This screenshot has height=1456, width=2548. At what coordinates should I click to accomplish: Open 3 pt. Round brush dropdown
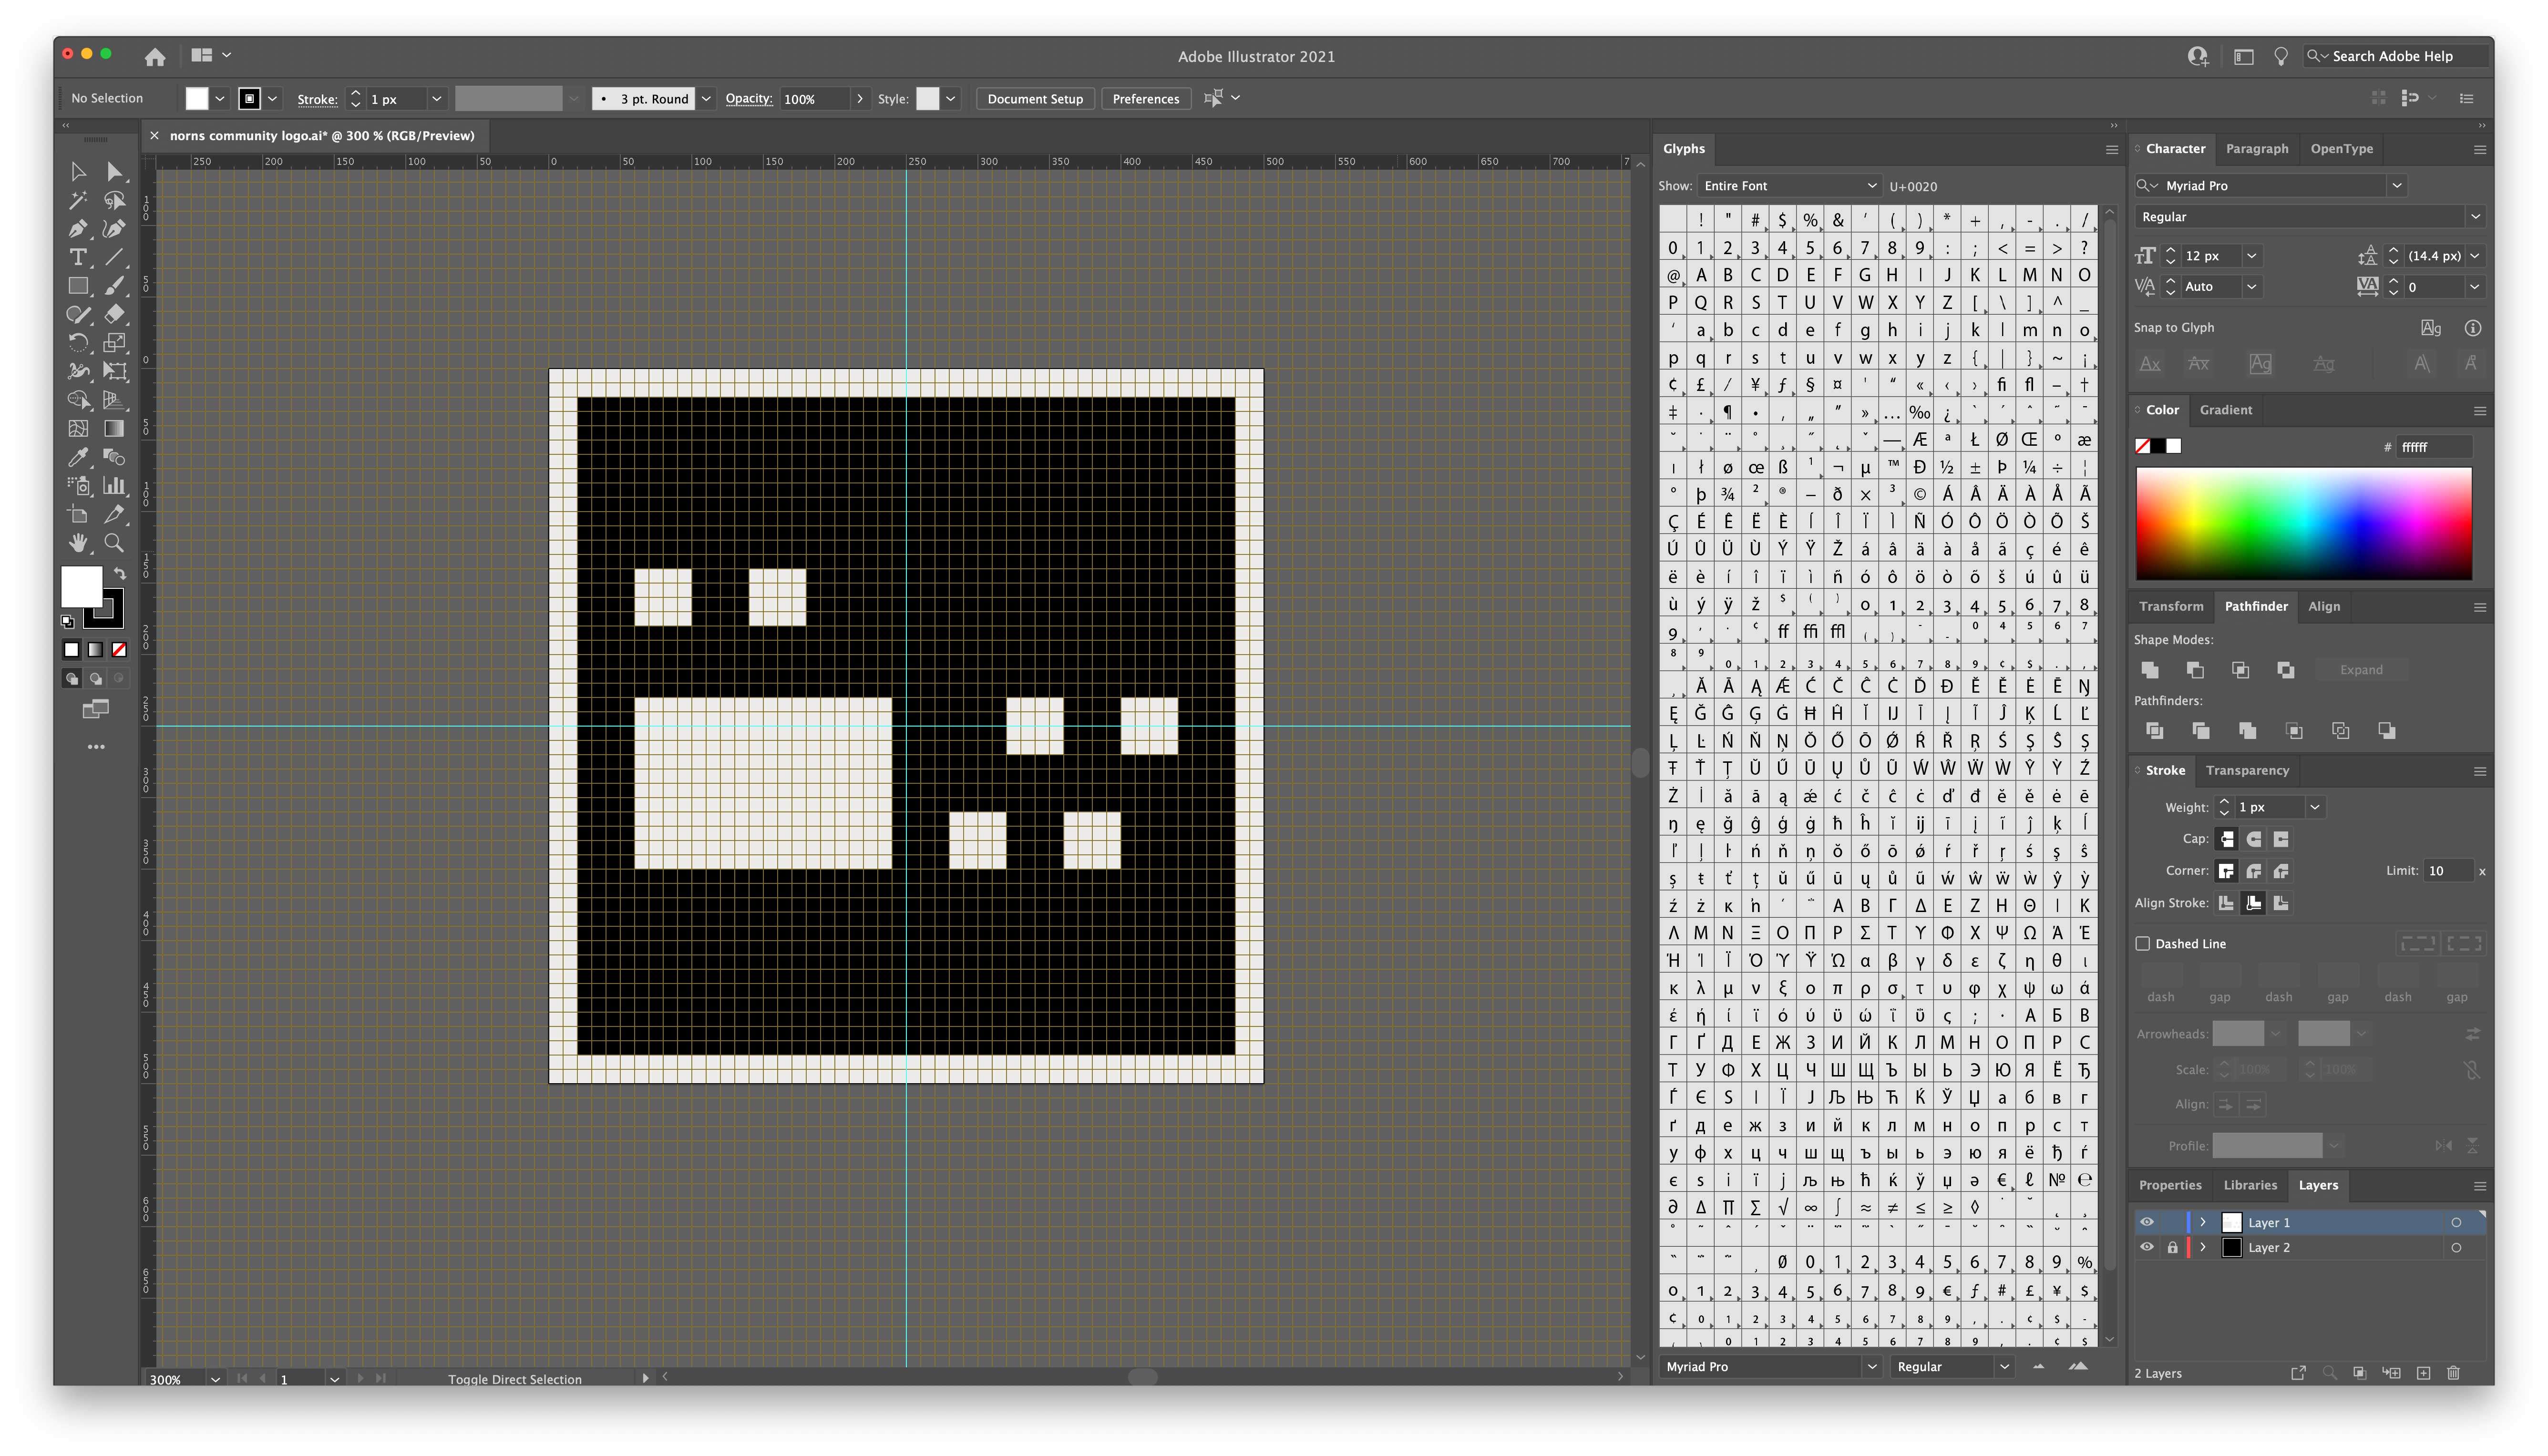pos(706,98)
